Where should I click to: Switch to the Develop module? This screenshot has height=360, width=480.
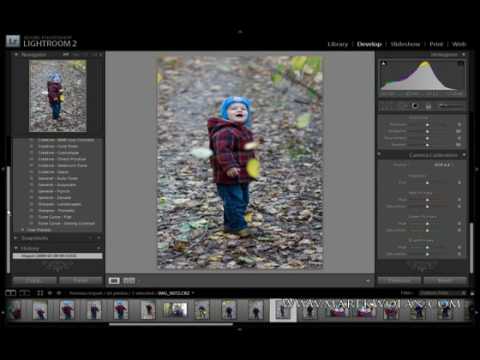click(x=369, y=44)
